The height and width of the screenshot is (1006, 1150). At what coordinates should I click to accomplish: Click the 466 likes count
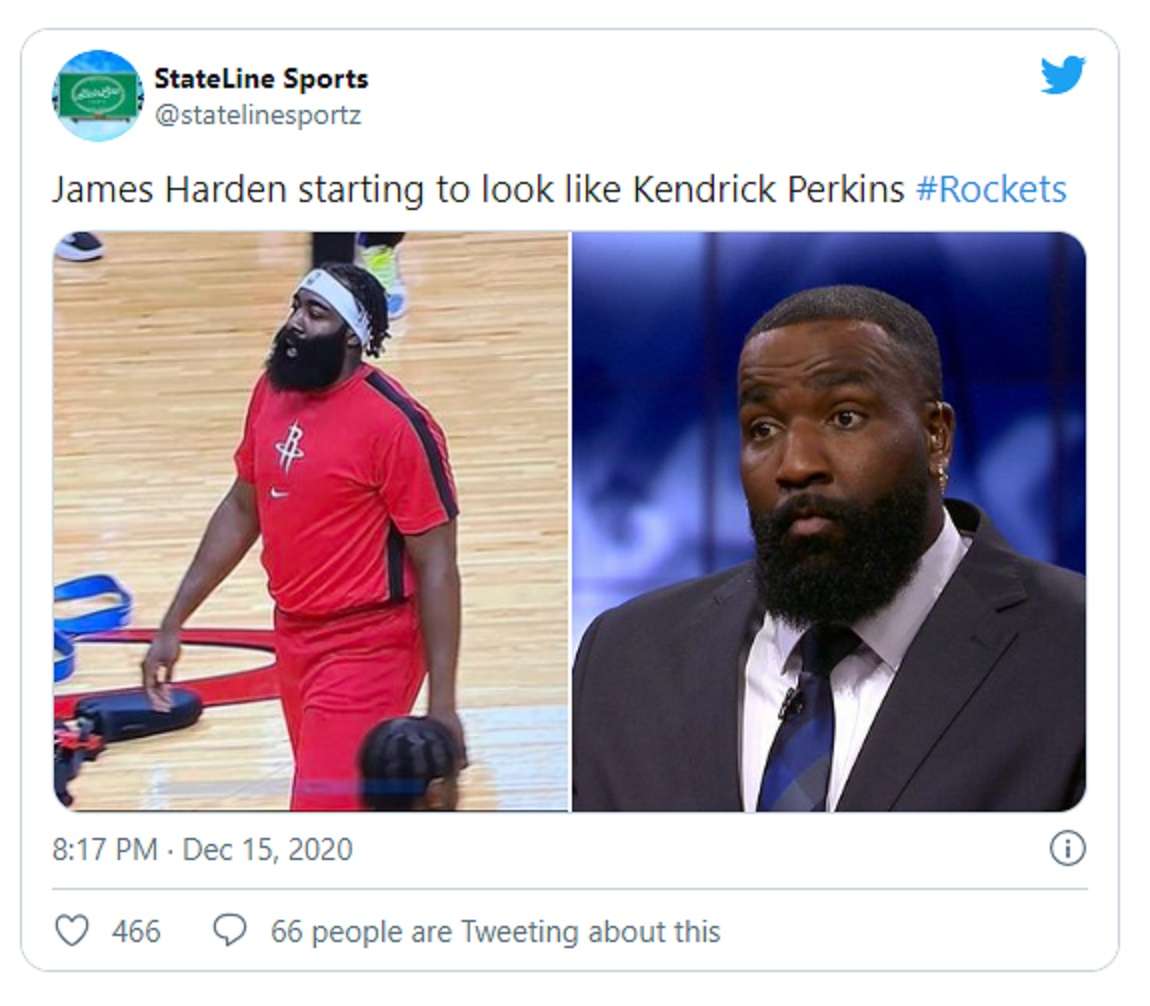pyautogui.click(x=136, y=931)
